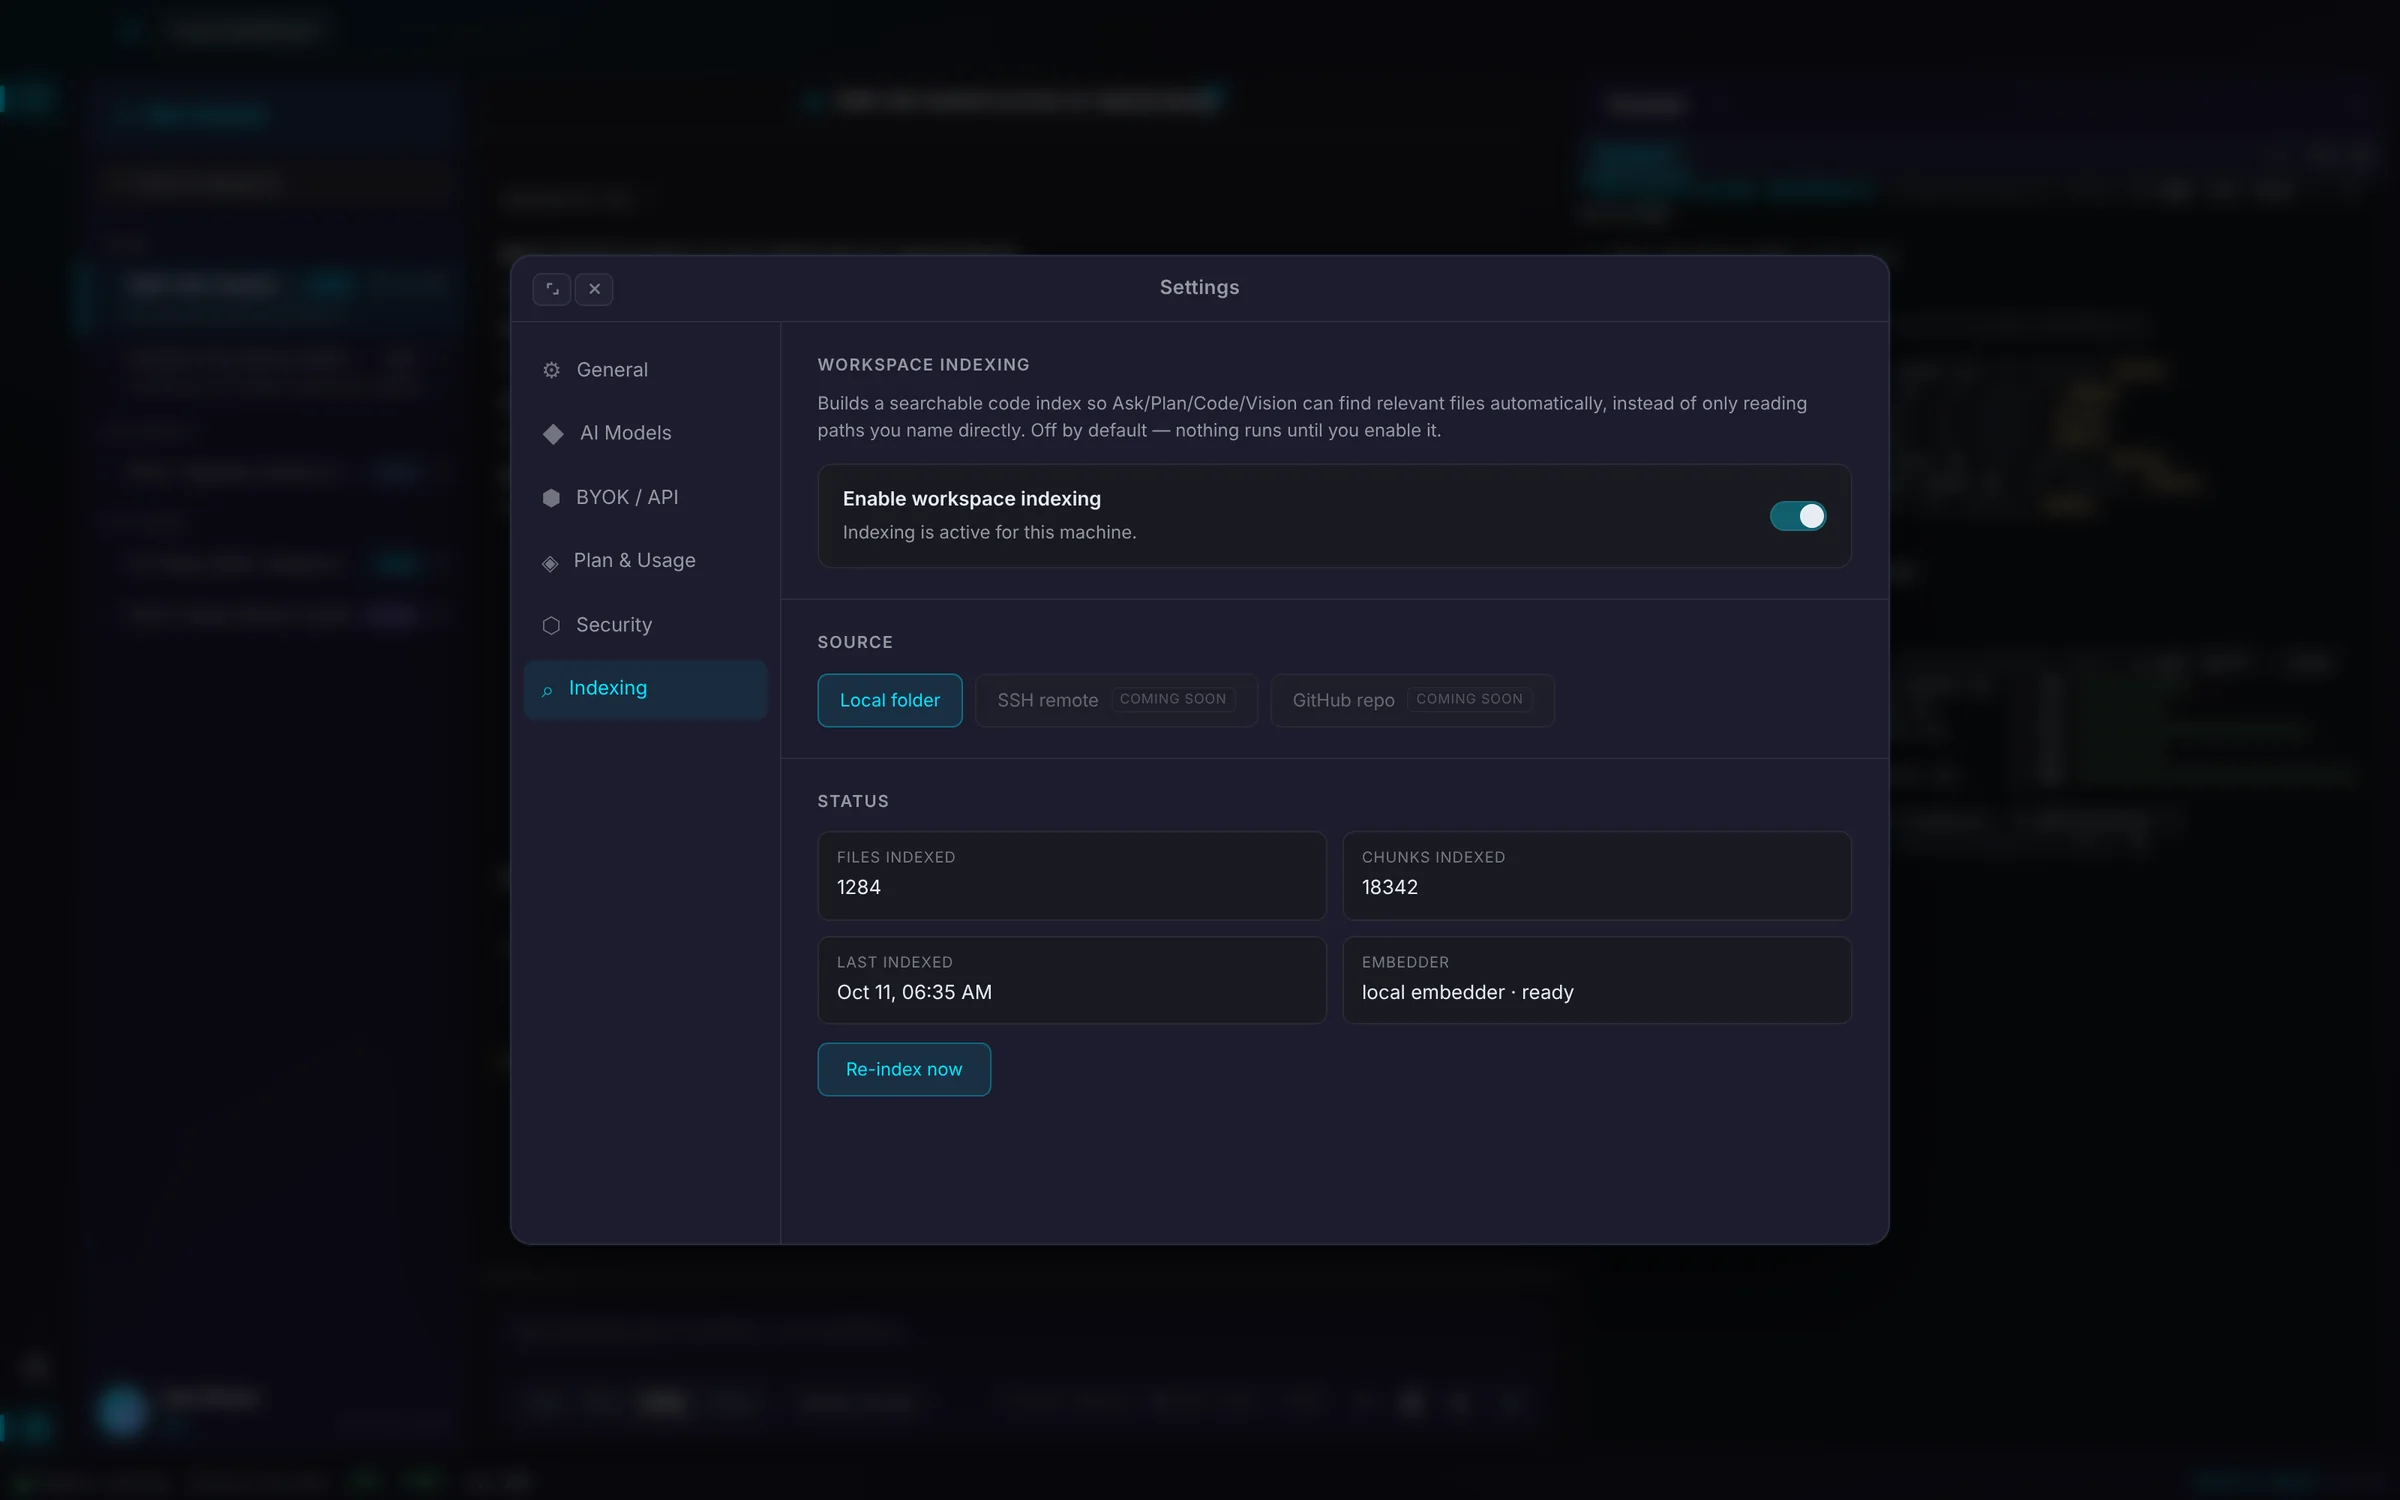Choose the SSH remote source option
Viewport: 2400px width, 1500px height.
[1116, 700]
